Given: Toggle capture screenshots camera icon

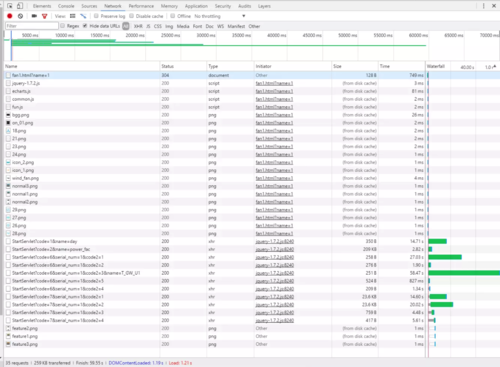Looking at the screenshot, I should pyautogui.click(x=34, y=16).
